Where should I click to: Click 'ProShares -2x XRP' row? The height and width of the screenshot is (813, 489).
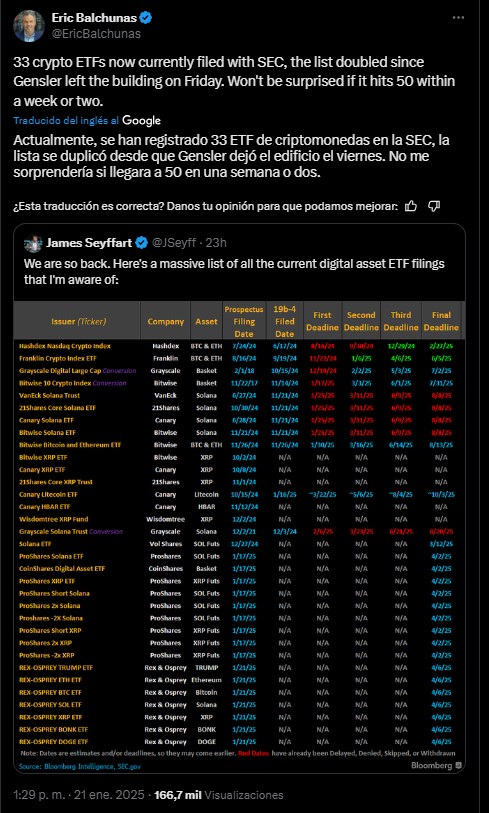(x=239, y=655)
